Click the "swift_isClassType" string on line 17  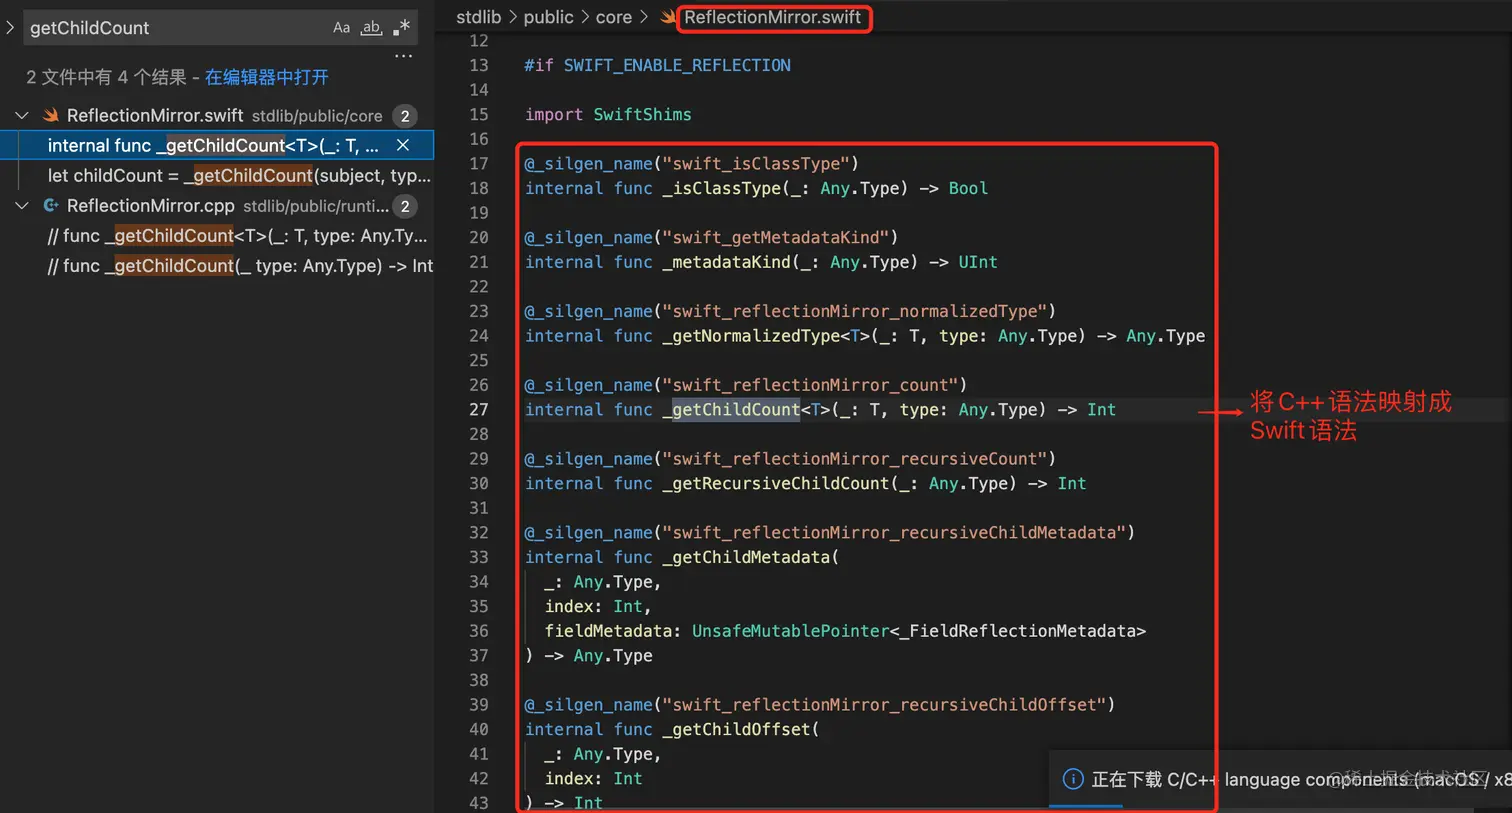[x=755, y=164]
